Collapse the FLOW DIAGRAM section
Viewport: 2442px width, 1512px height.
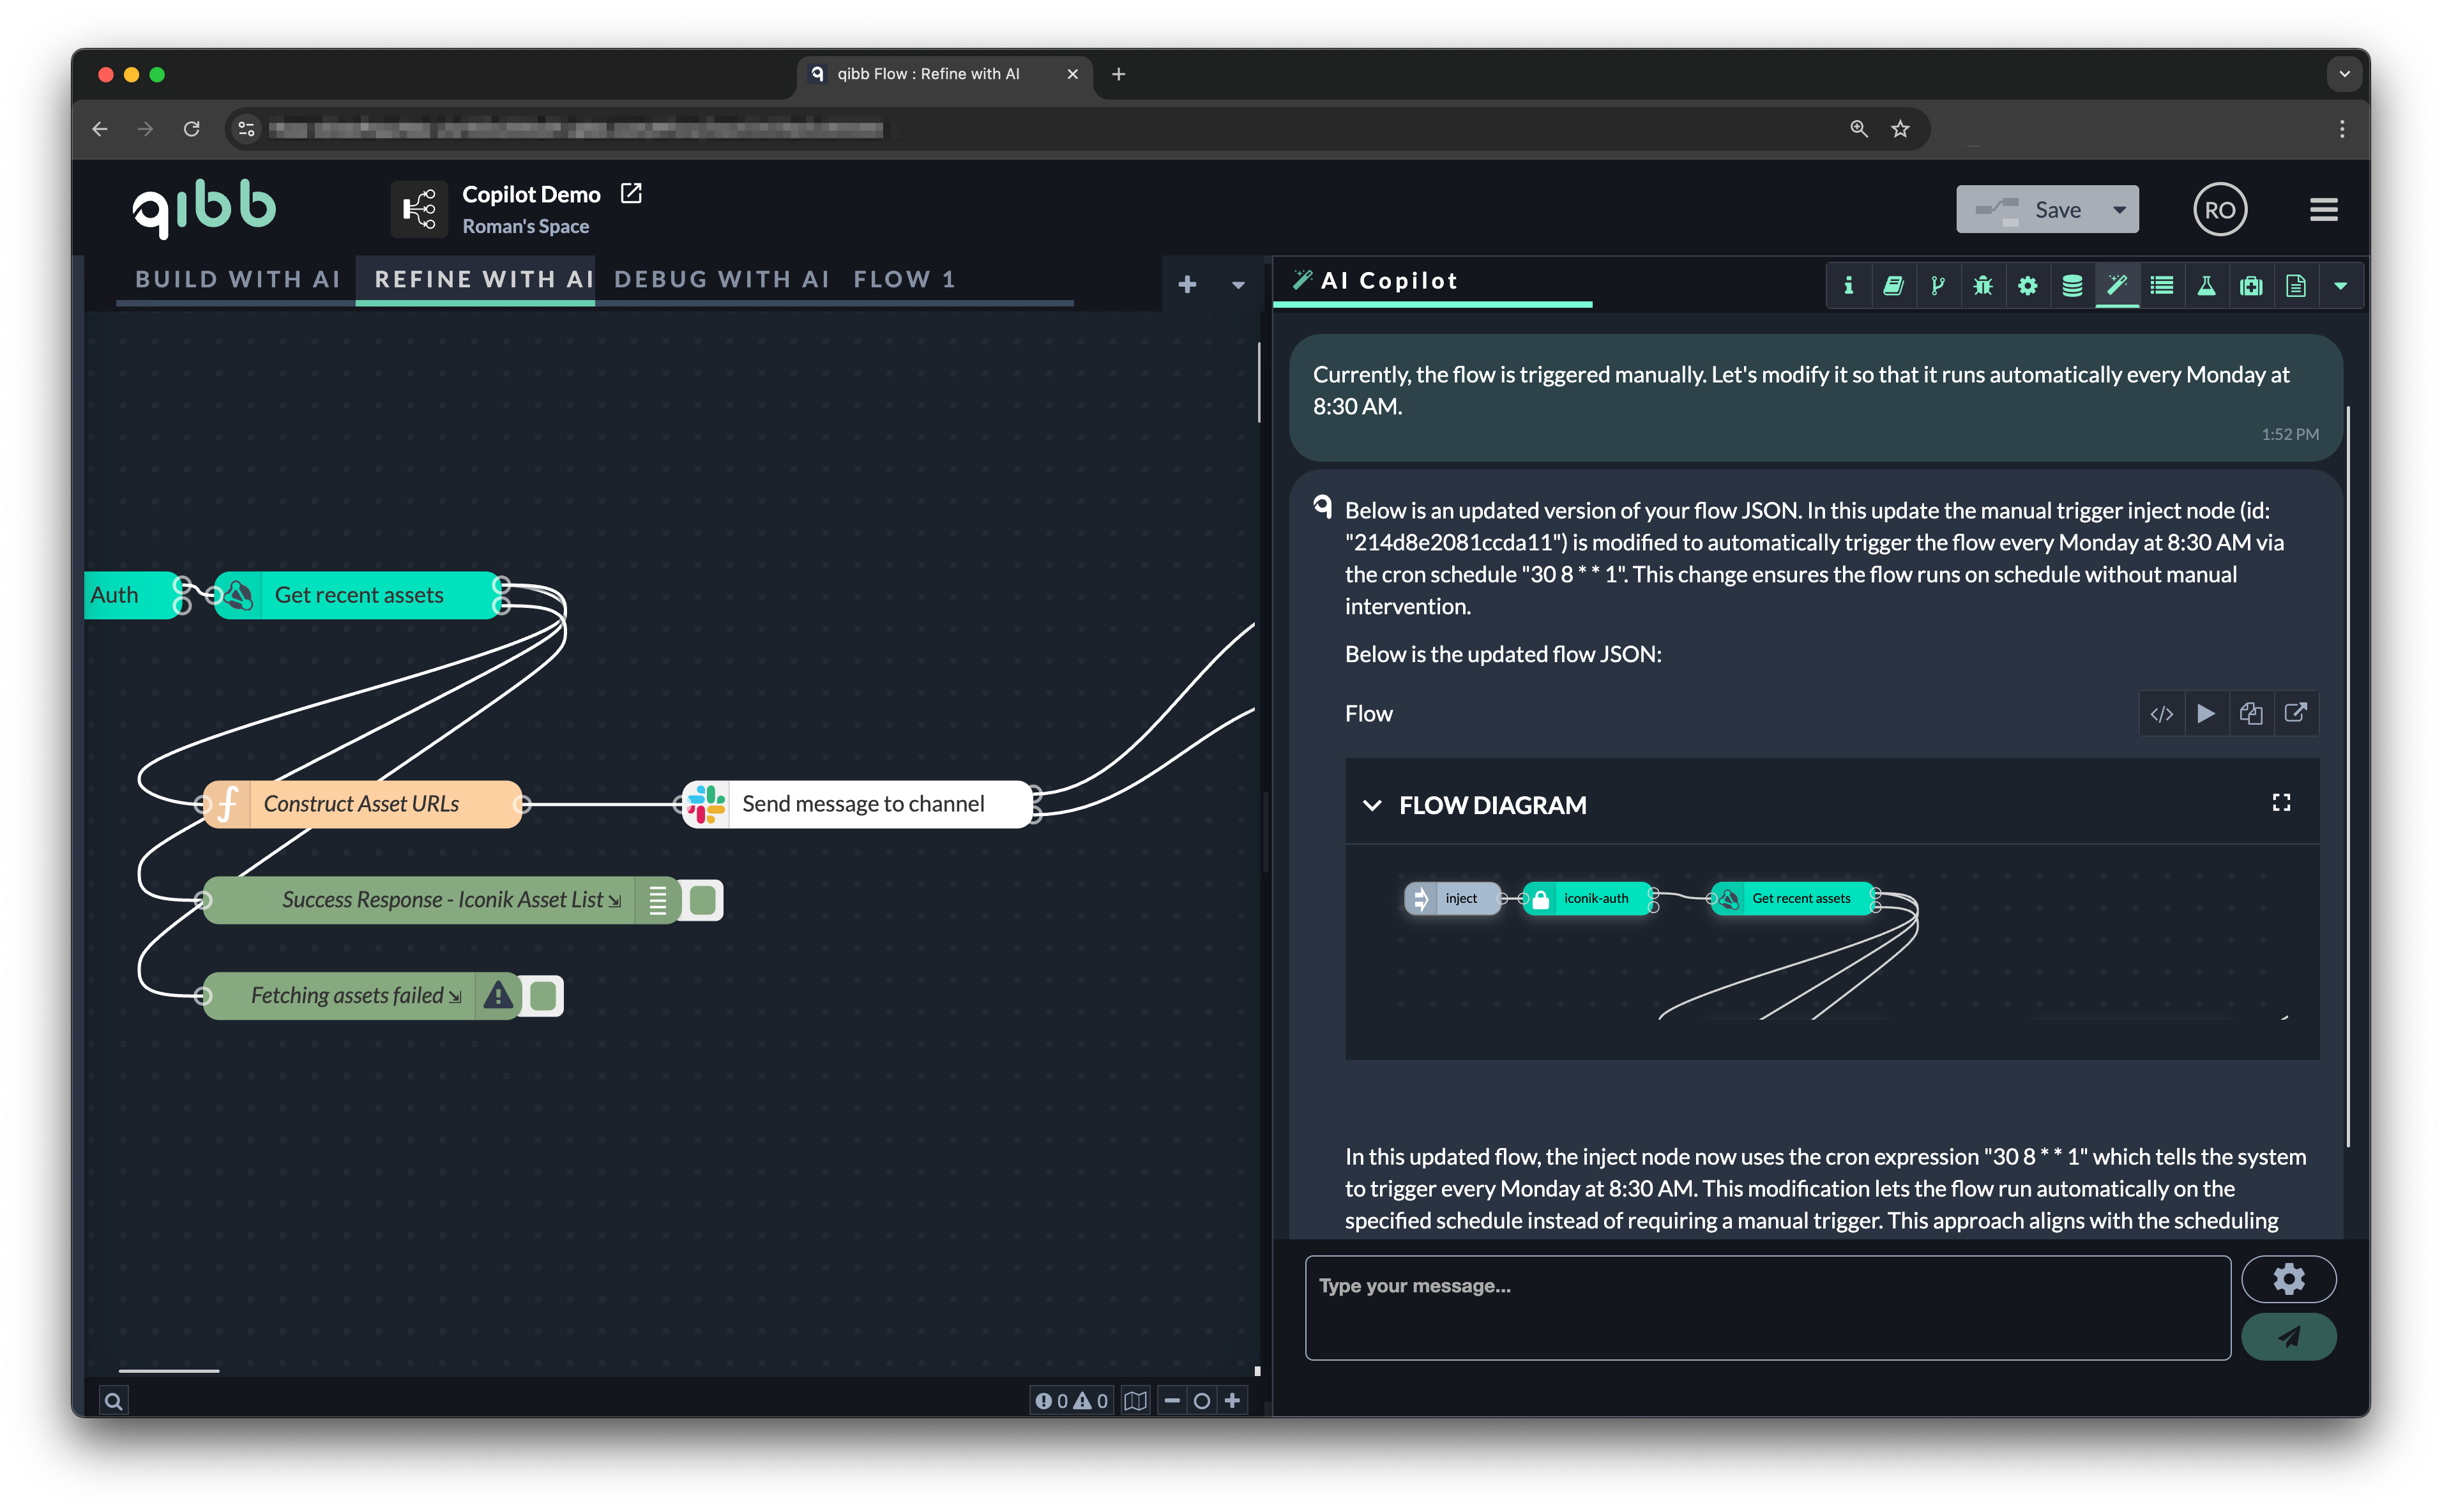pos(1373,805)
